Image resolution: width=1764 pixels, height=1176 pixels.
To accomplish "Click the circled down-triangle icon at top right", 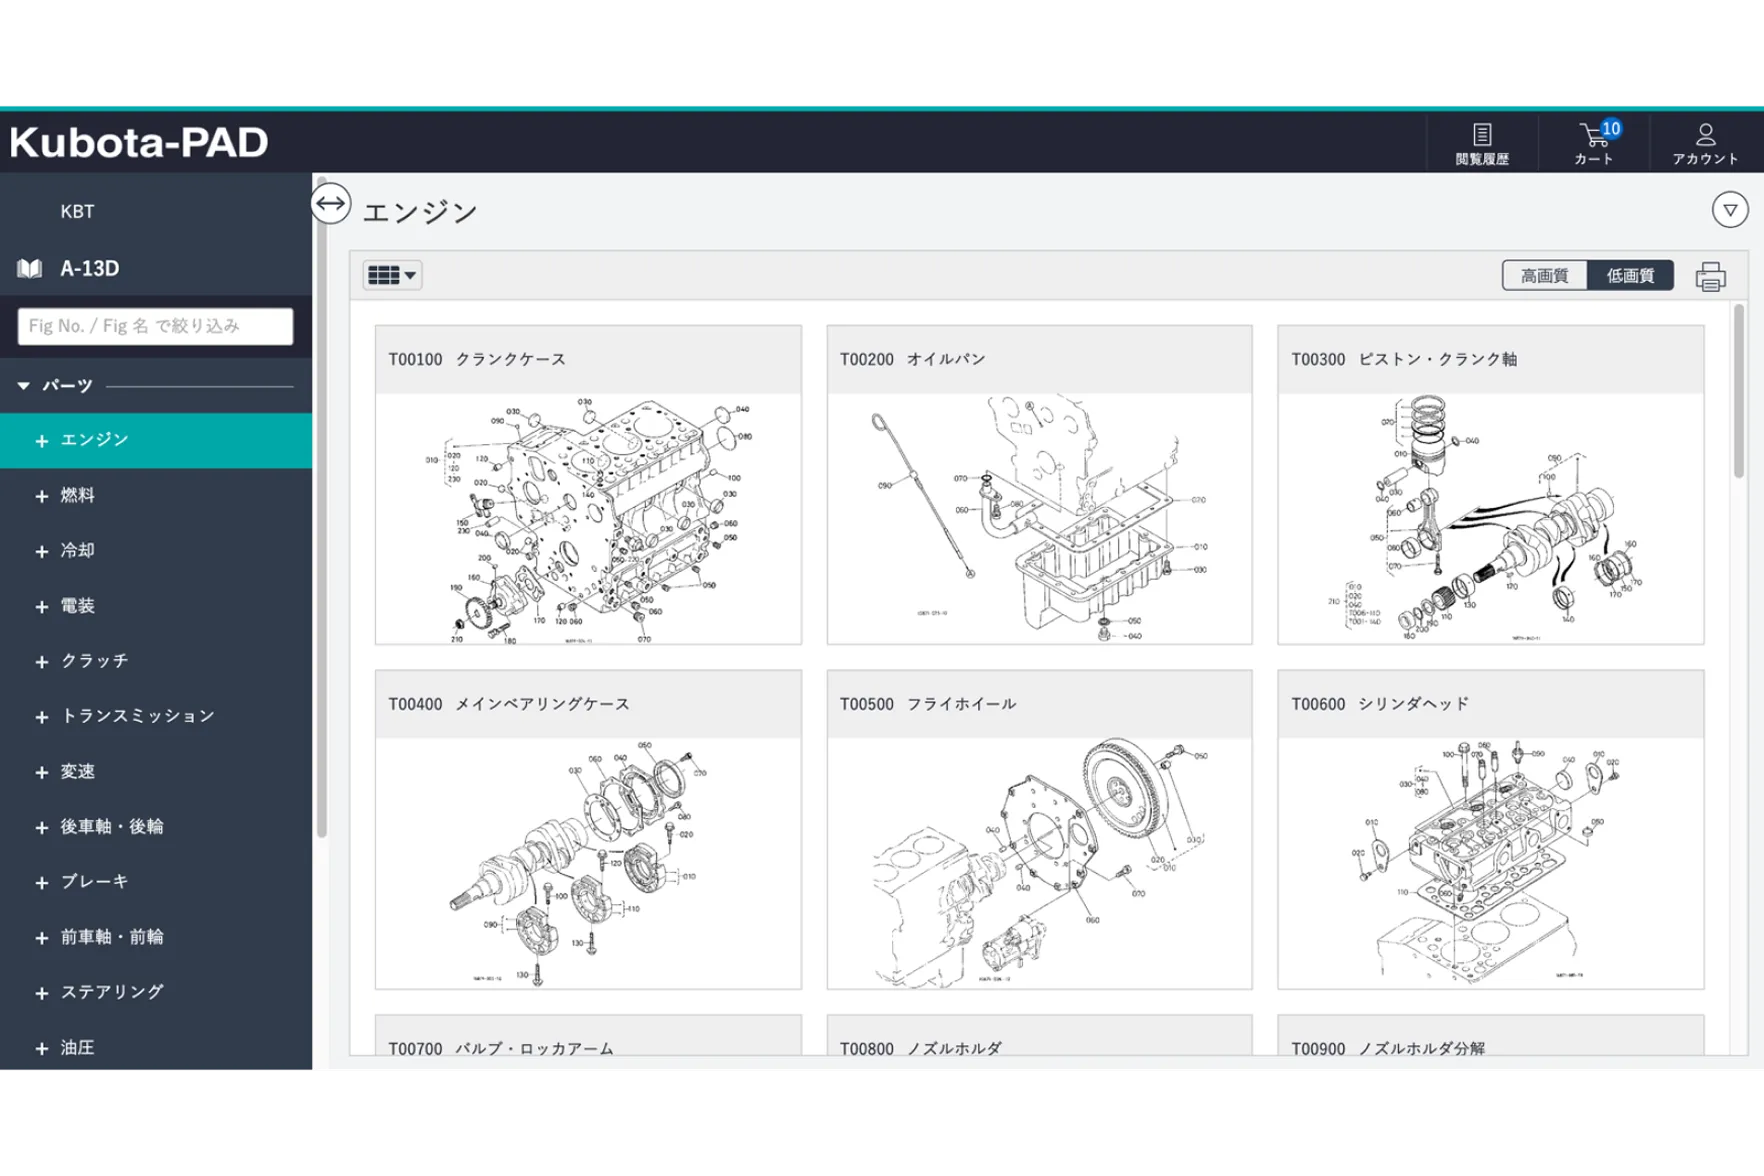I will coord(1729,210).
